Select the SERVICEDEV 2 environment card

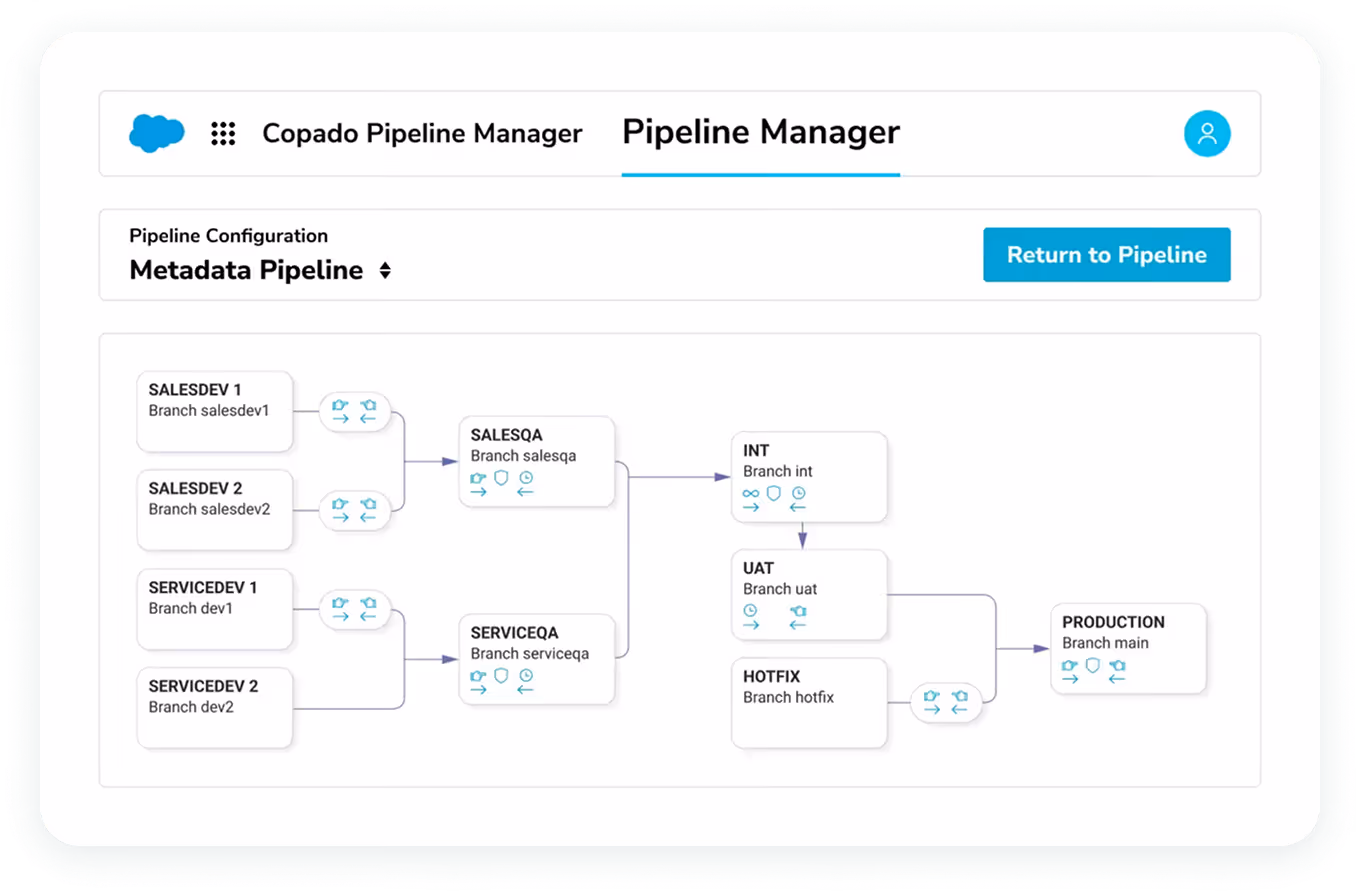pos(215,707)
